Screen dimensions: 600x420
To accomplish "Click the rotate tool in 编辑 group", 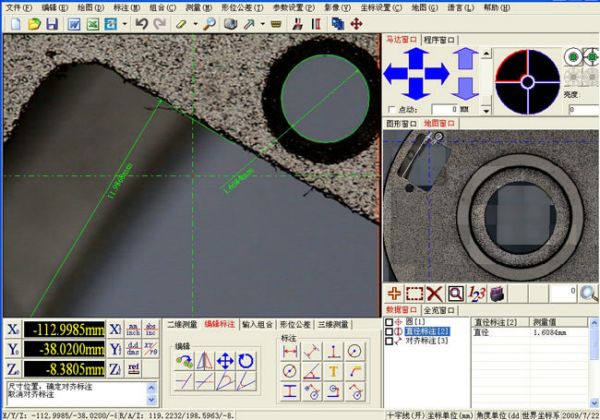I will coord(246,361).
